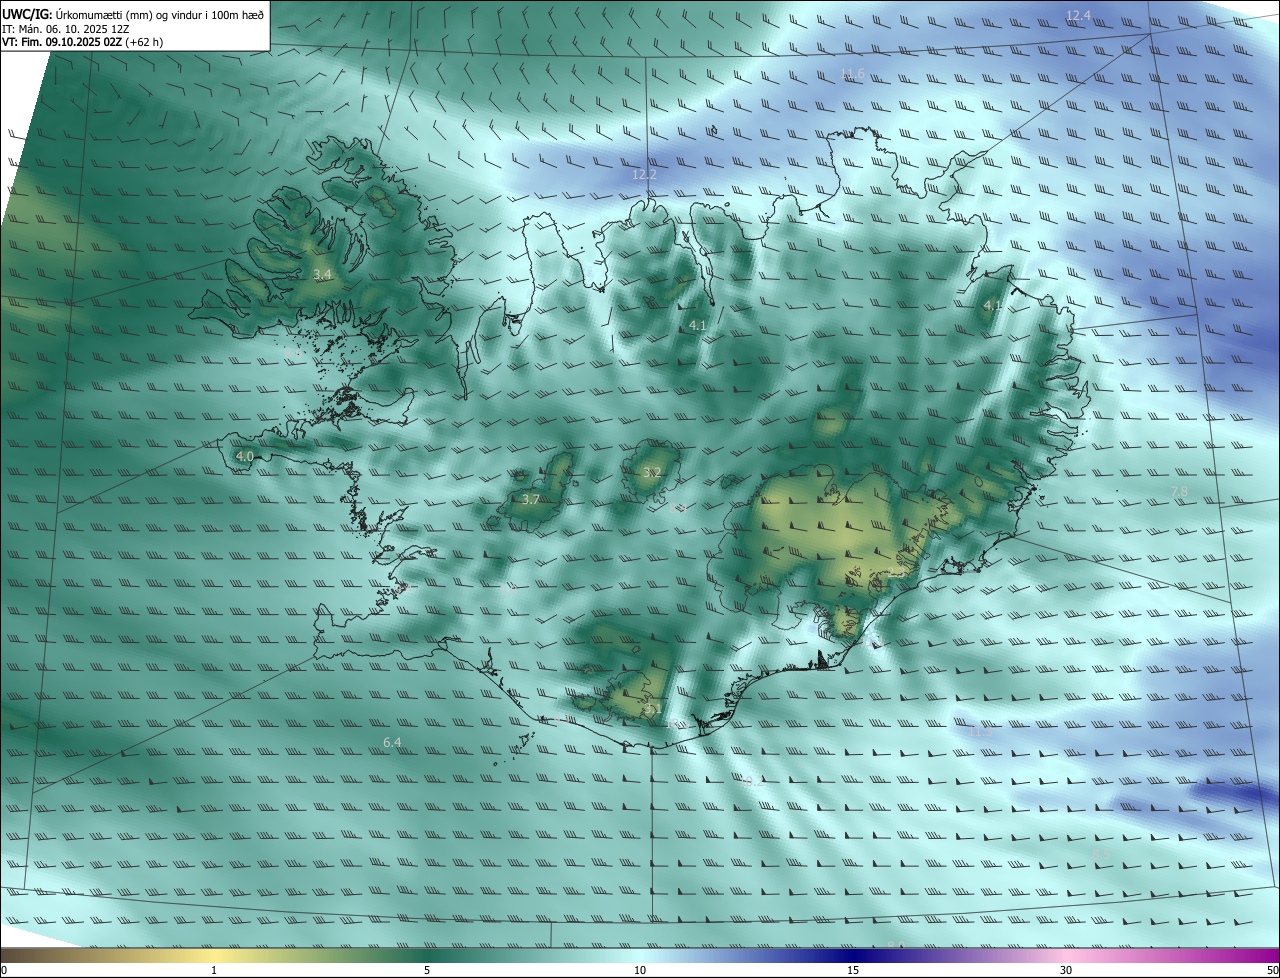Click the 50 tick on the color scale
1280x978 pixels.
coord(1272,970)
